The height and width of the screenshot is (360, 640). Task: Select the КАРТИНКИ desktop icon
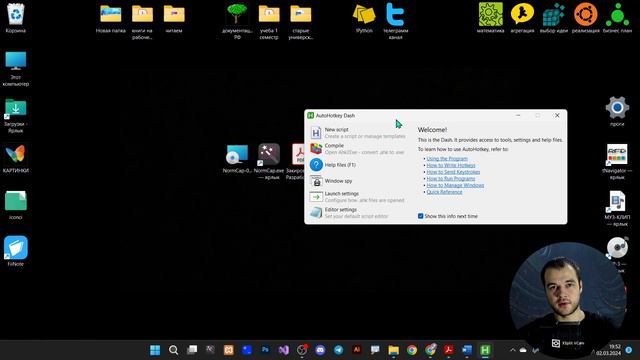(x=16, y=159)
